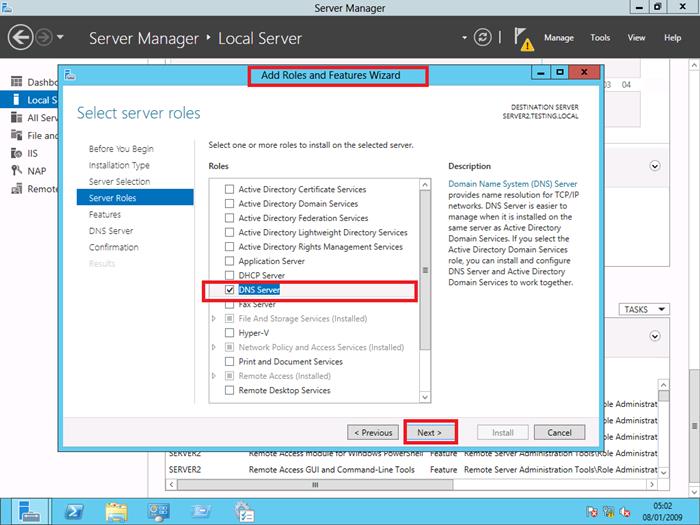Open Domain Name System (DNS) Server link
Image resolution: width=700 pixels, height=525 pixels.
point(512,184)
